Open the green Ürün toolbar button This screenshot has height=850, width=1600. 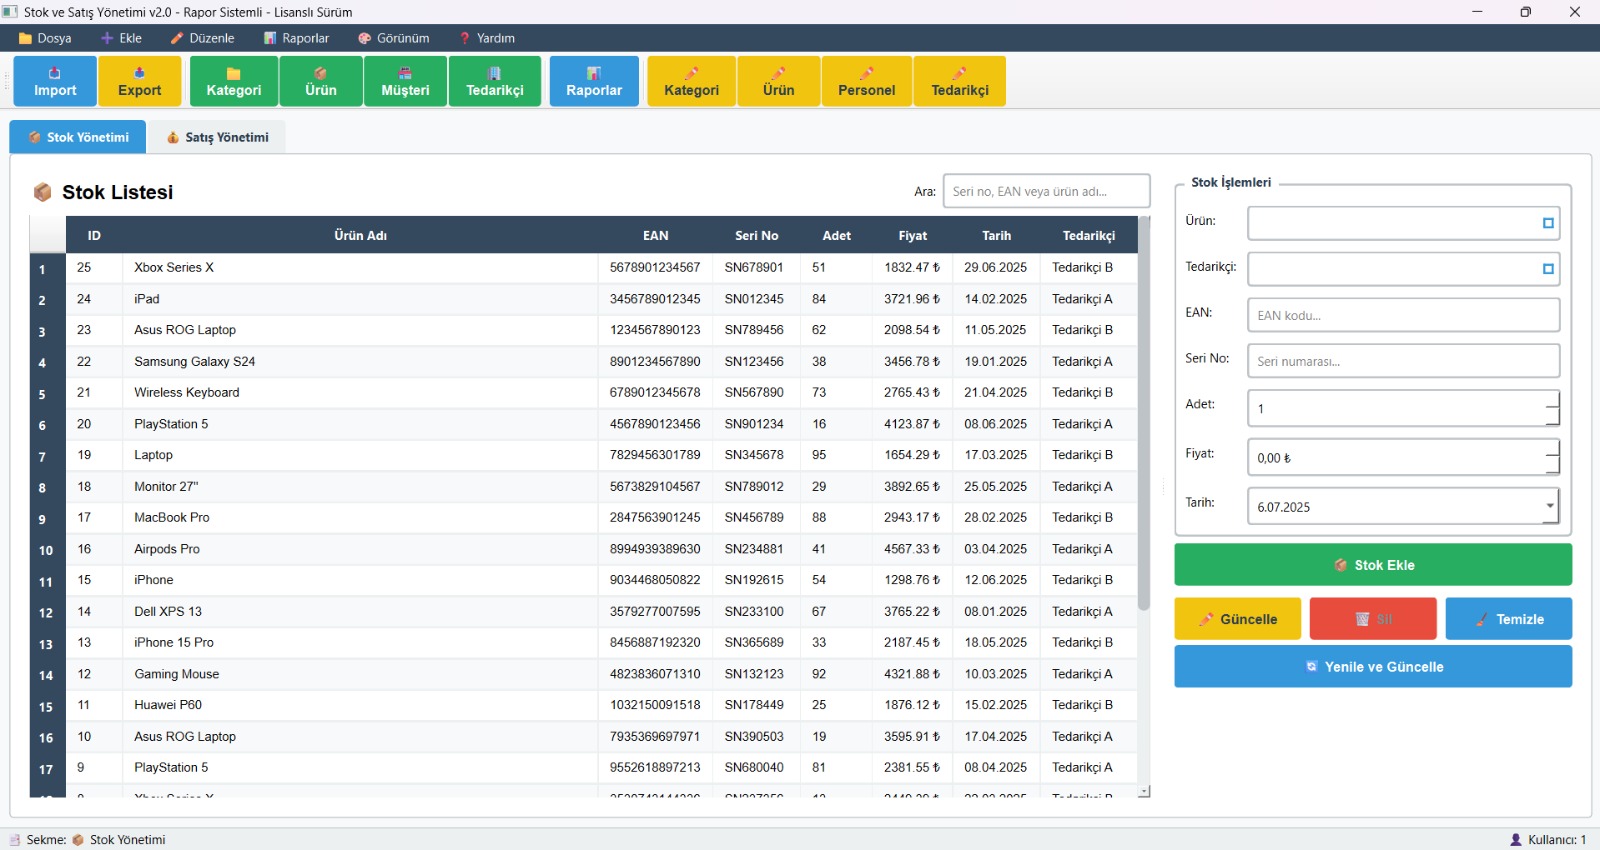pos(321,81)
